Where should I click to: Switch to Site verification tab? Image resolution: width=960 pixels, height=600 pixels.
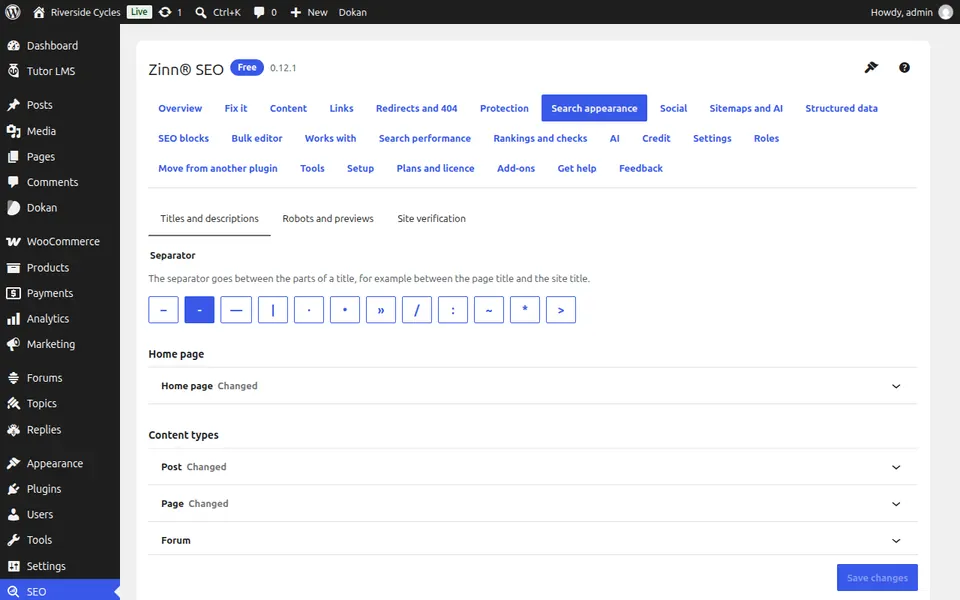431,219
